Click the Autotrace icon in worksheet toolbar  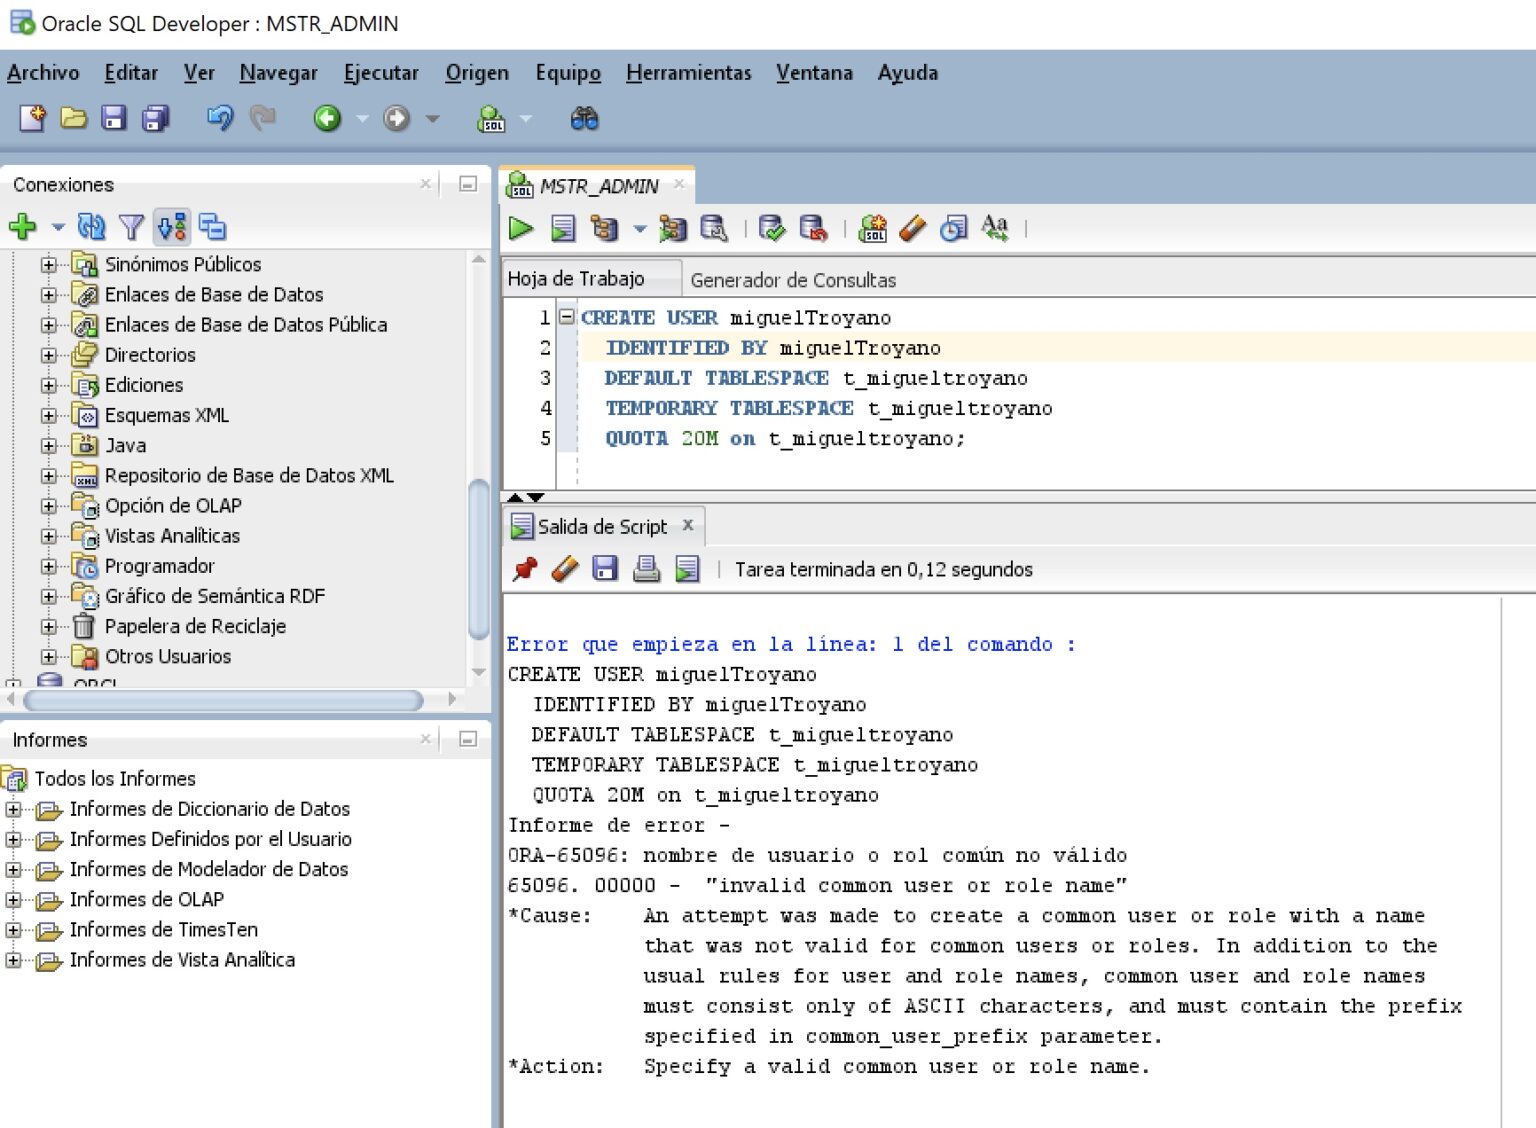673,229
